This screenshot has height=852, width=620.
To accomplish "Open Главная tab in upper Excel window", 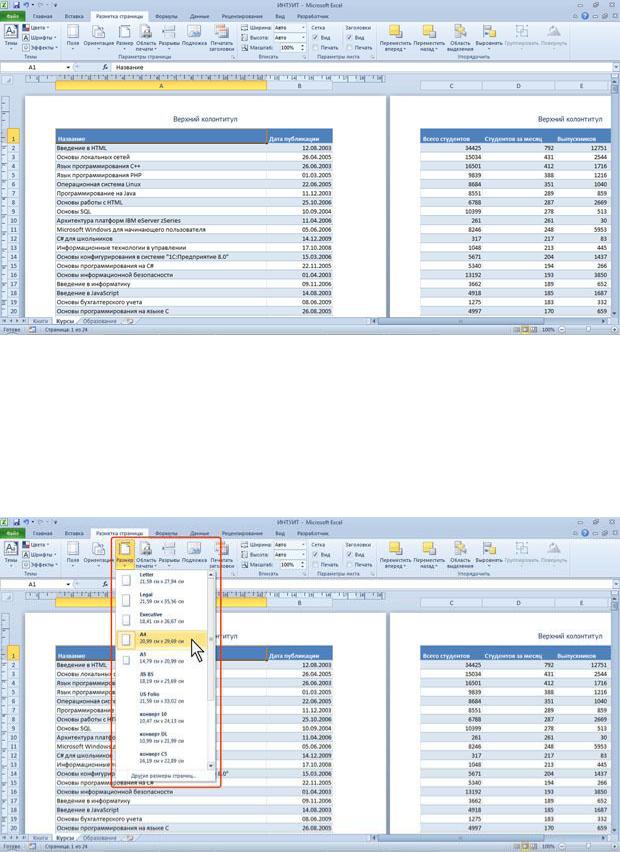I will (42, 16).
